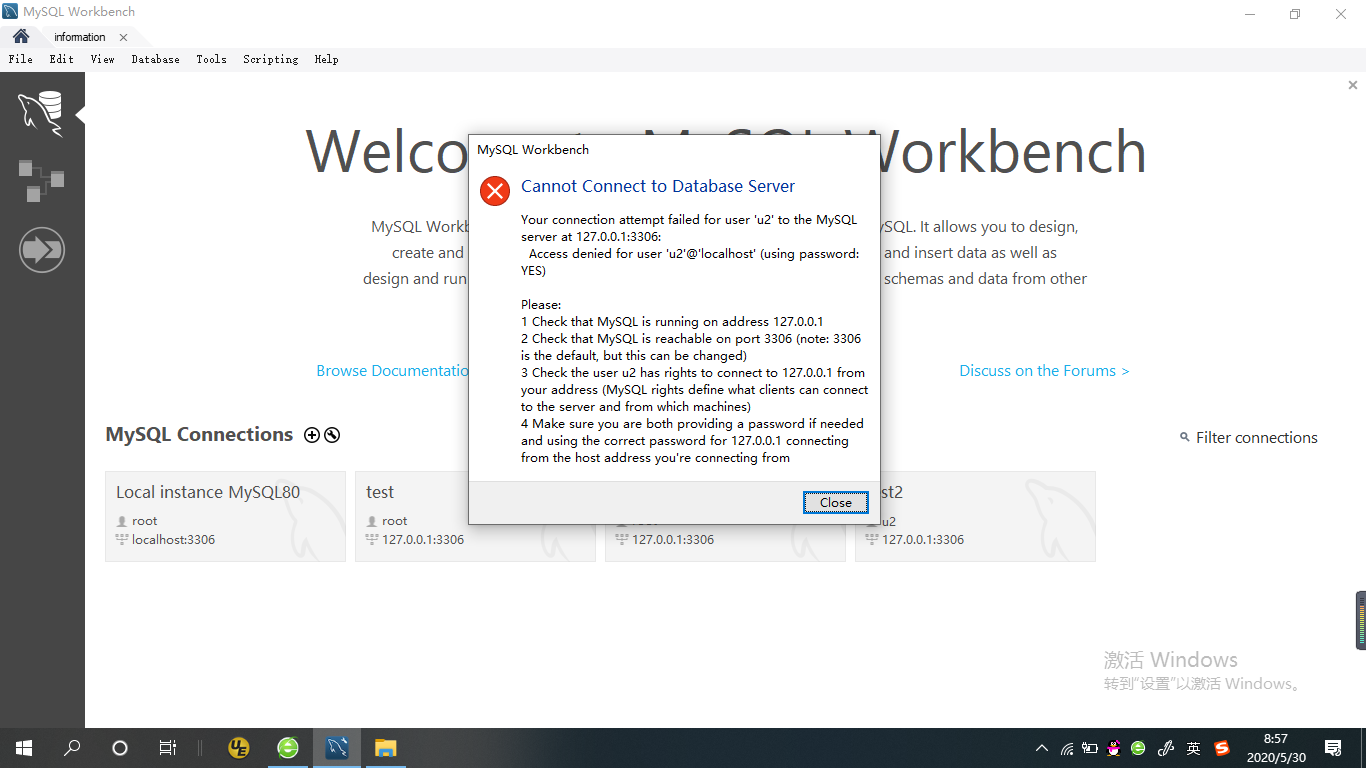The height and width of the screenshot is (768, 1366).
Task: Click the Close button in the error dialog
Action: coord(835,502)
